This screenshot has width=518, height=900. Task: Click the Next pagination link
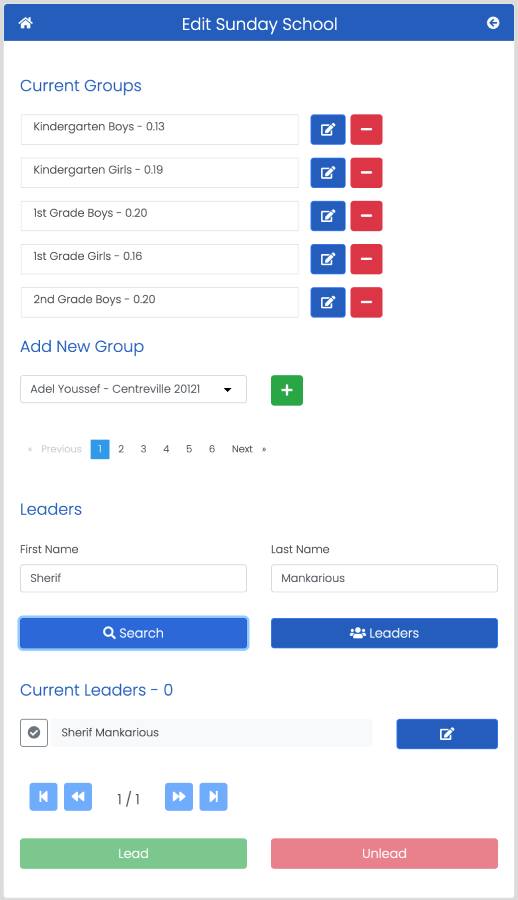click(x=242, y=449)
